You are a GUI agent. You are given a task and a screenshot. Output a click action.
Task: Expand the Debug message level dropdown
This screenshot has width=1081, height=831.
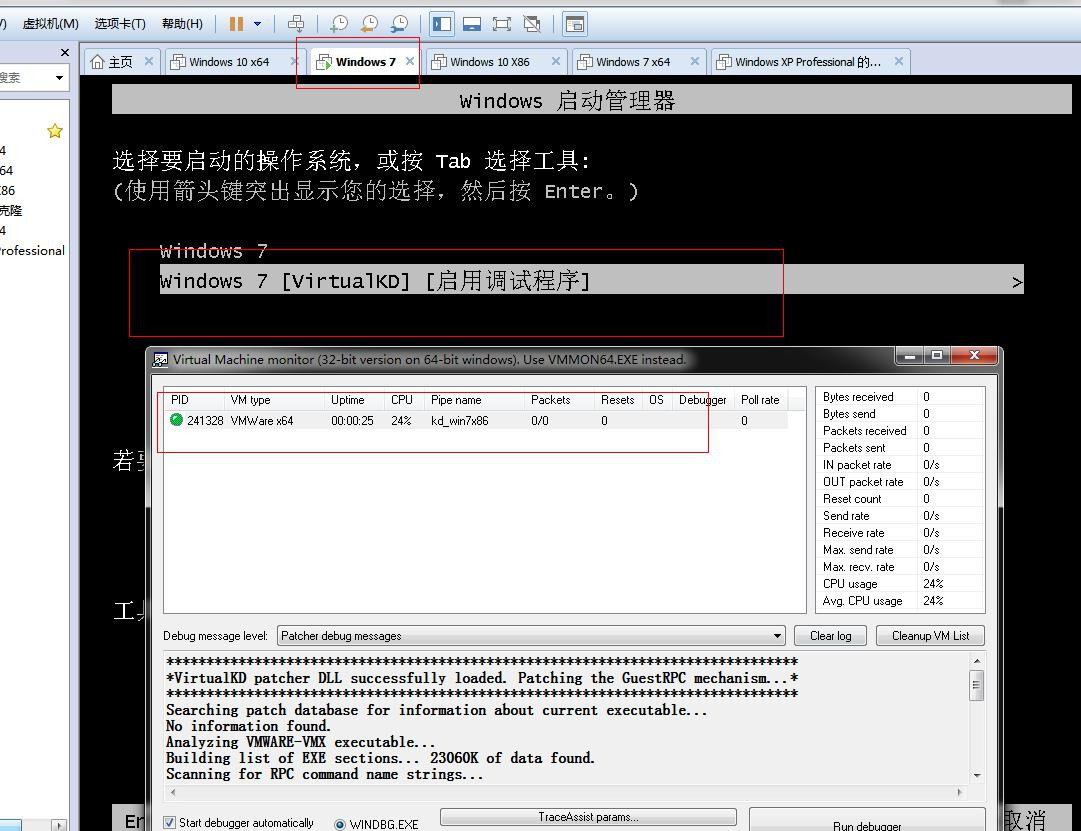click(778, 636)
